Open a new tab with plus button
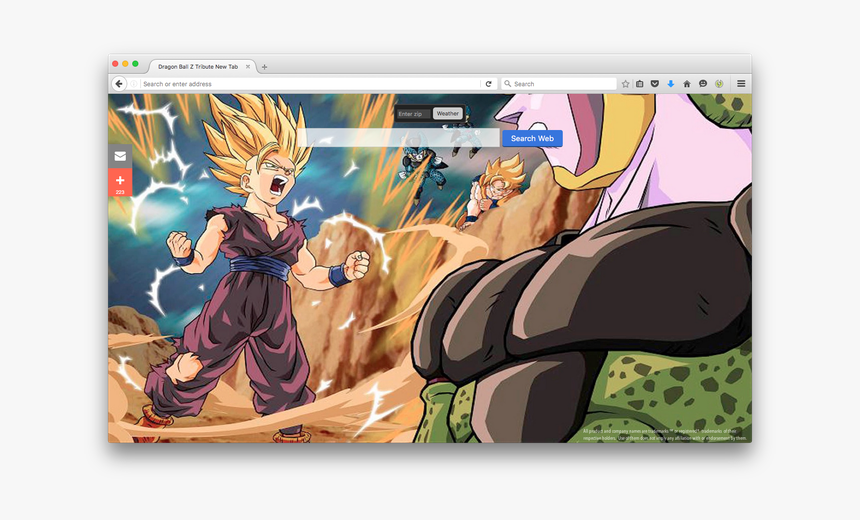The height and width of the screenshot is (520, 860). (x=264, y=67)
